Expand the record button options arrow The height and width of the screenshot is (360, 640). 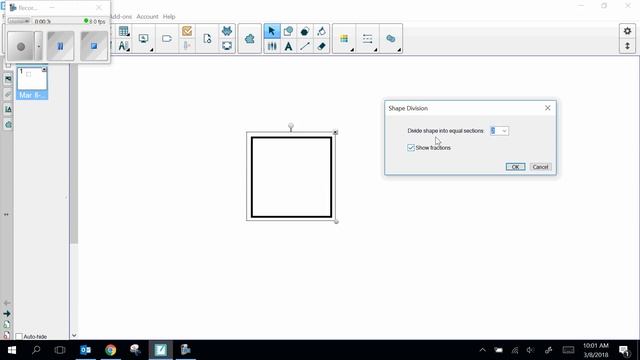(38, 46)
